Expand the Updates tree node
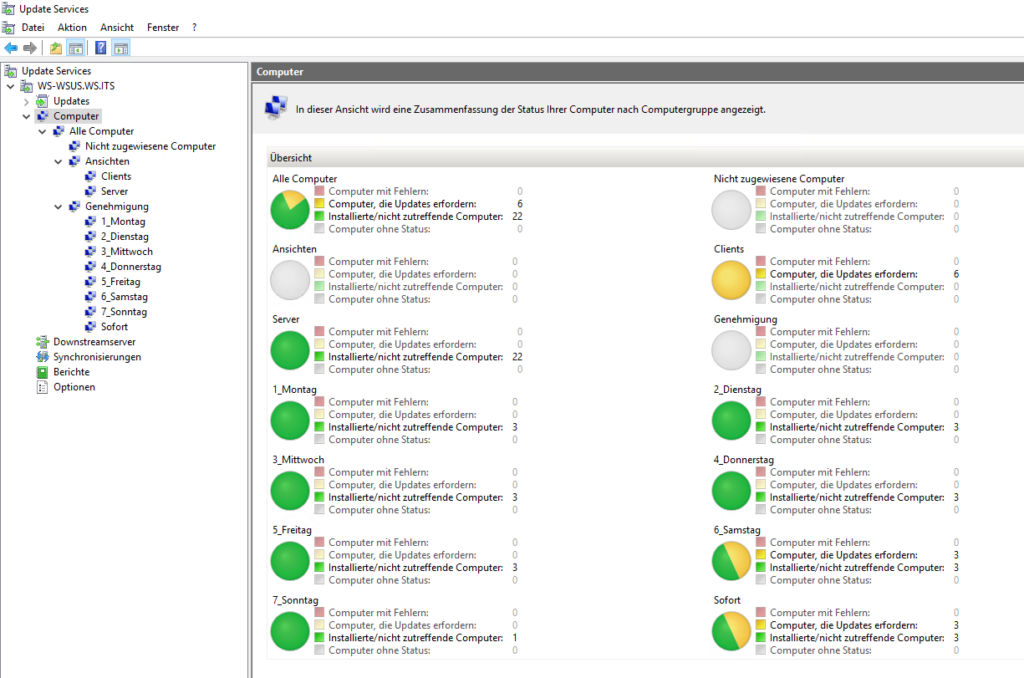Screen dimensions: 1024x678 click(26, 101)
